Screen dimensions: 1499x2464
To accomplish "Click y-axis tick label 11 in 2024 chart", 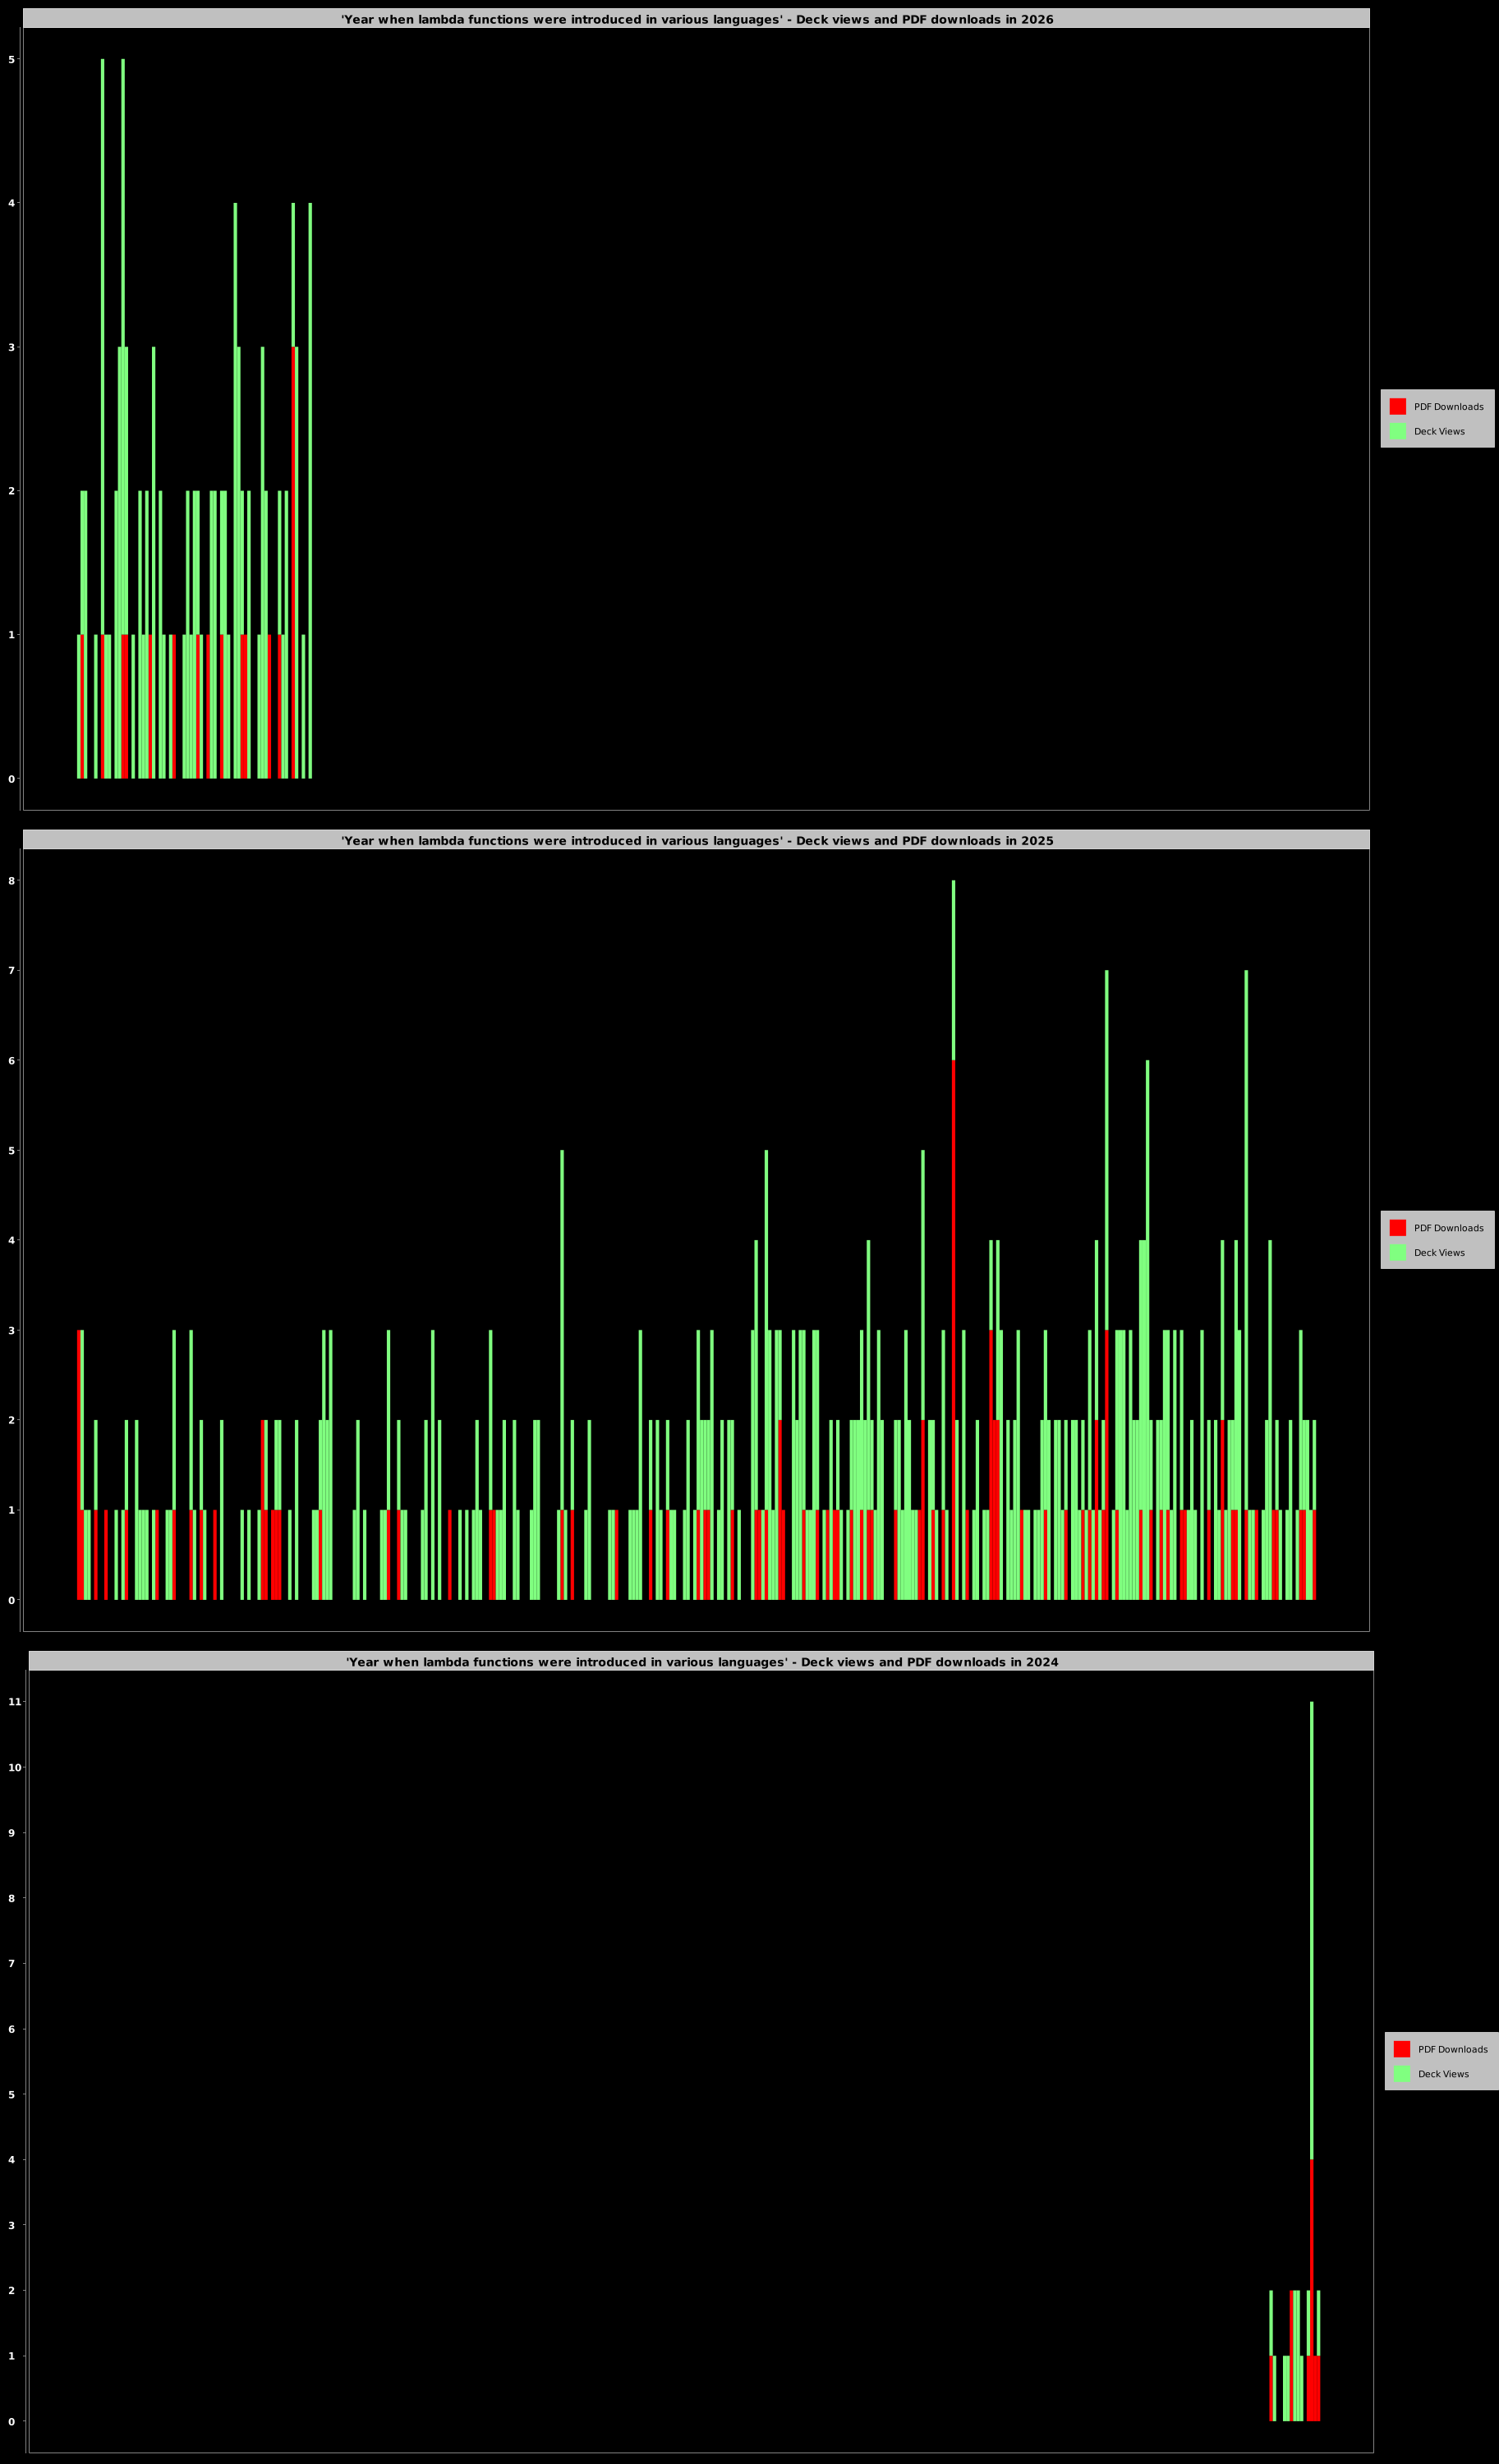I will (x=15, y=1701).
